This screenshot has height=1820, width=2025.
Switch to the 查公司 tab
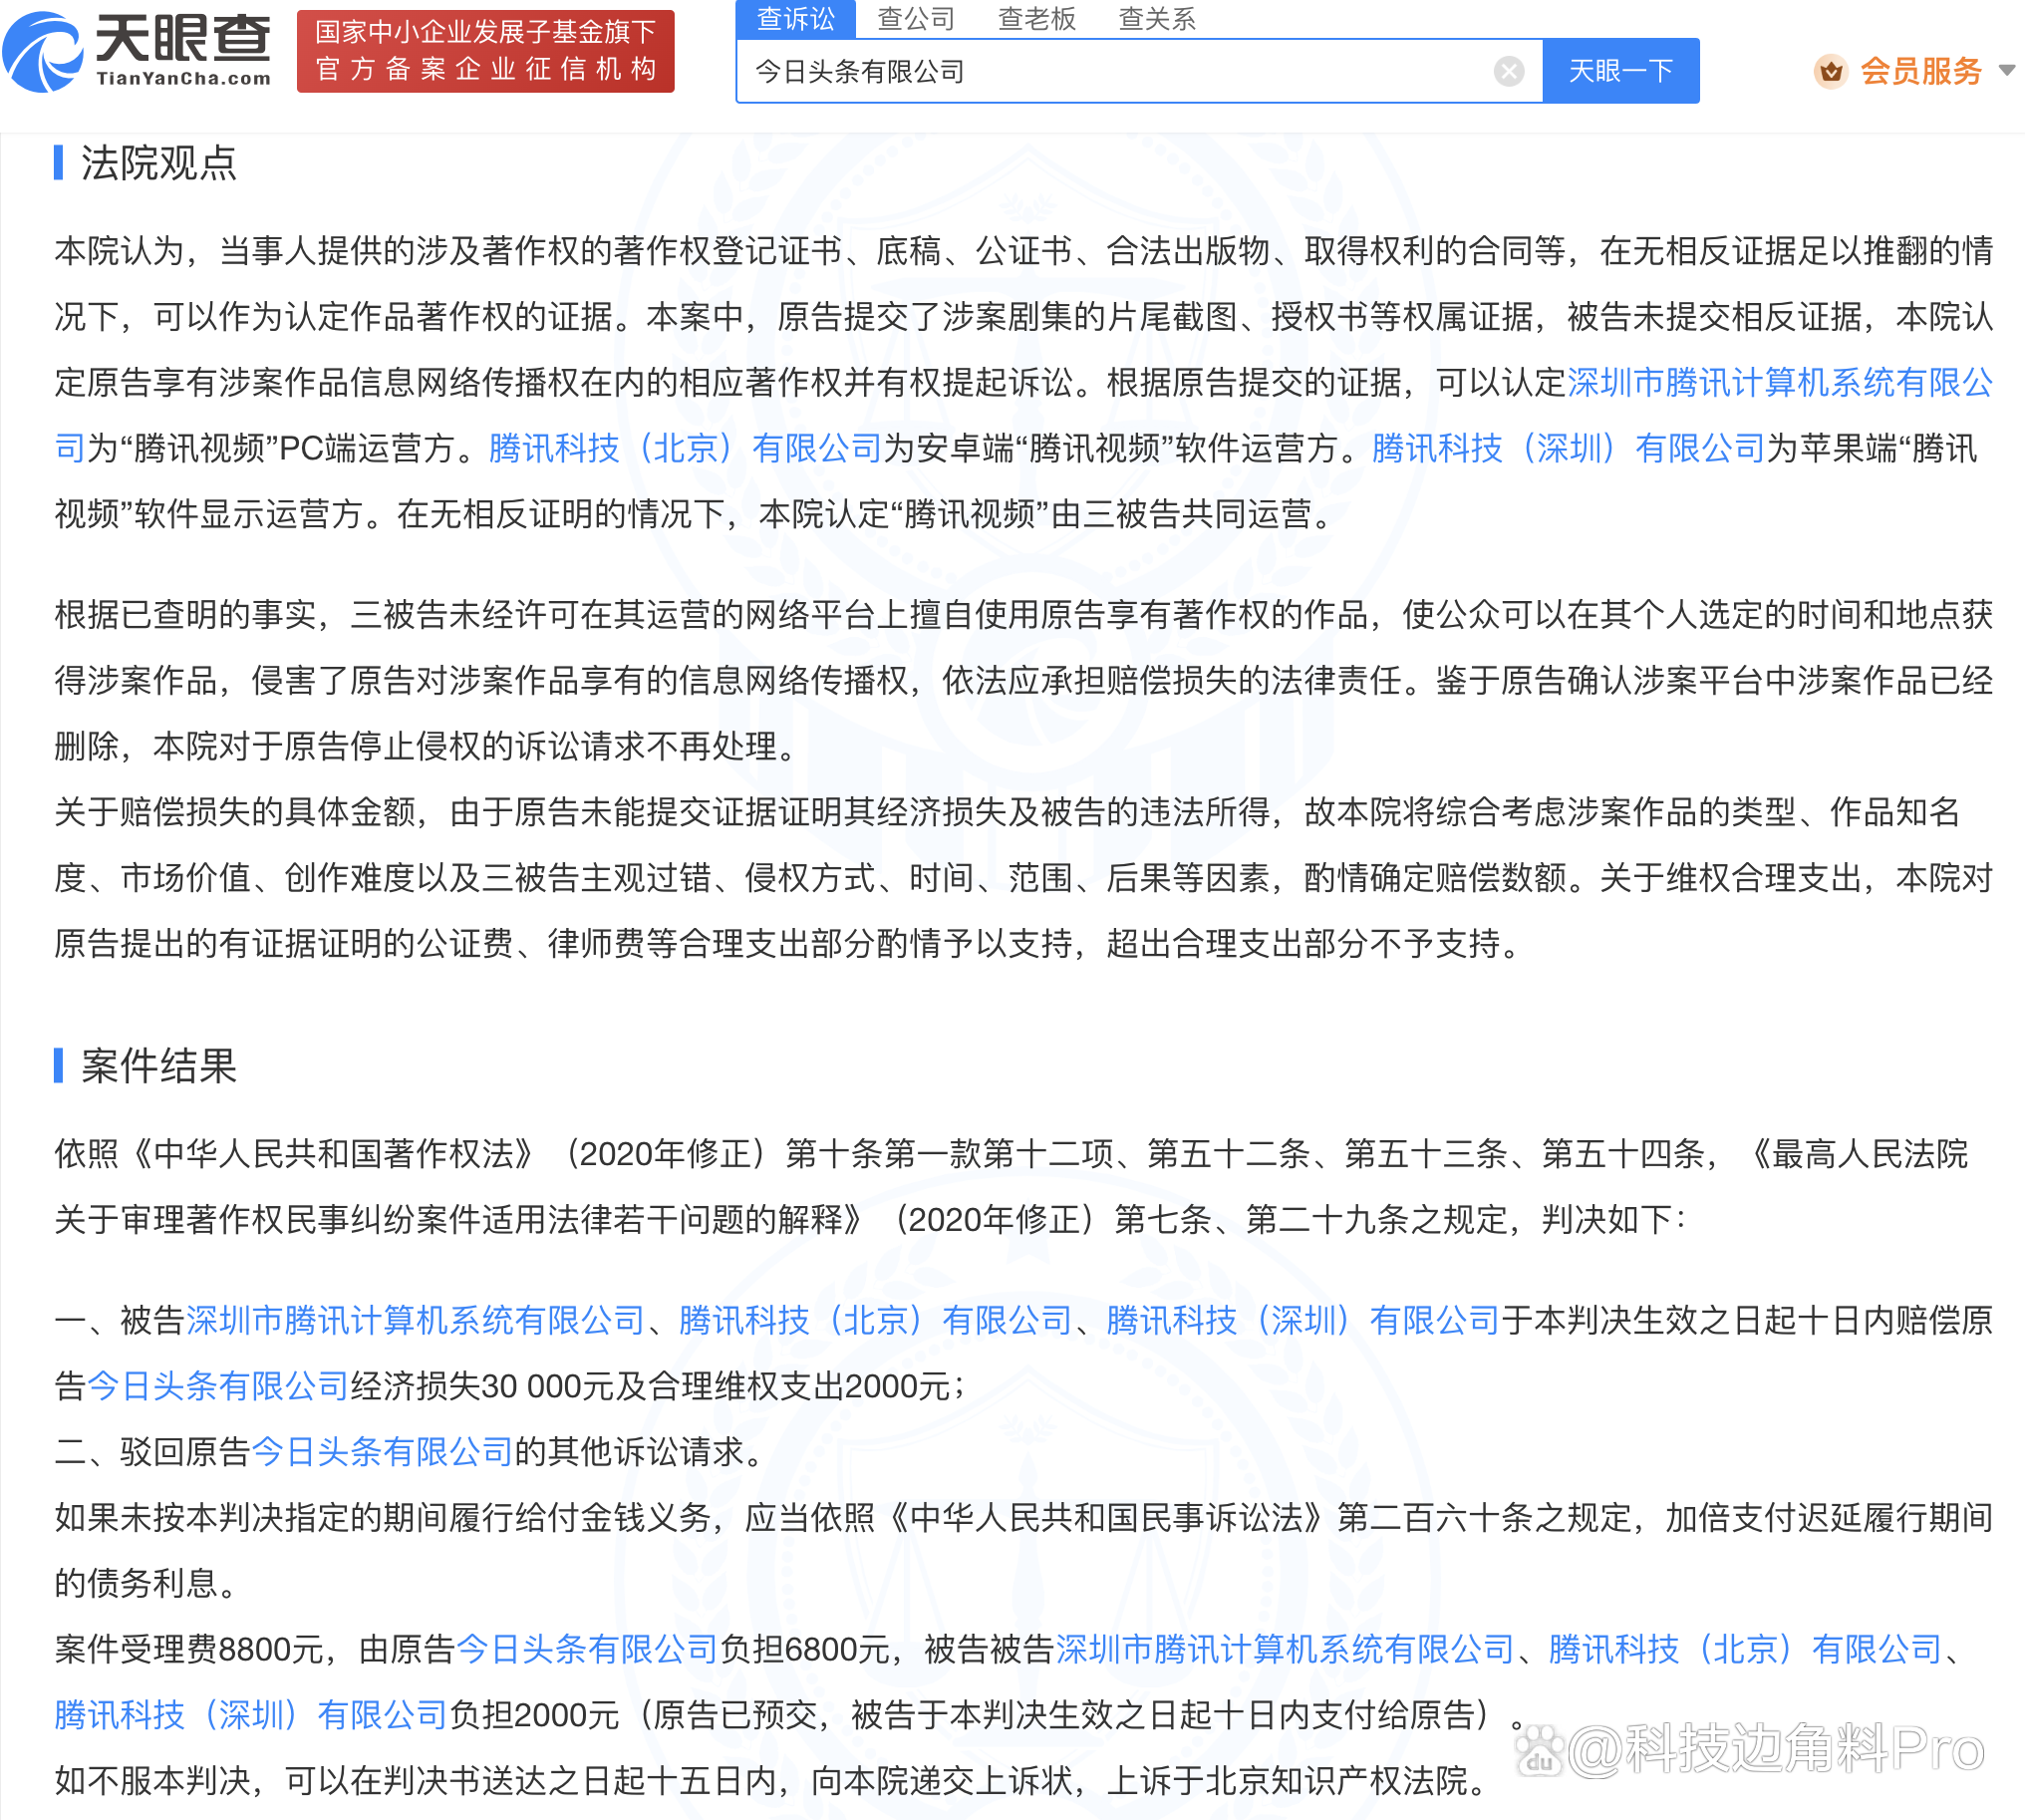click(x=916, y=19)
